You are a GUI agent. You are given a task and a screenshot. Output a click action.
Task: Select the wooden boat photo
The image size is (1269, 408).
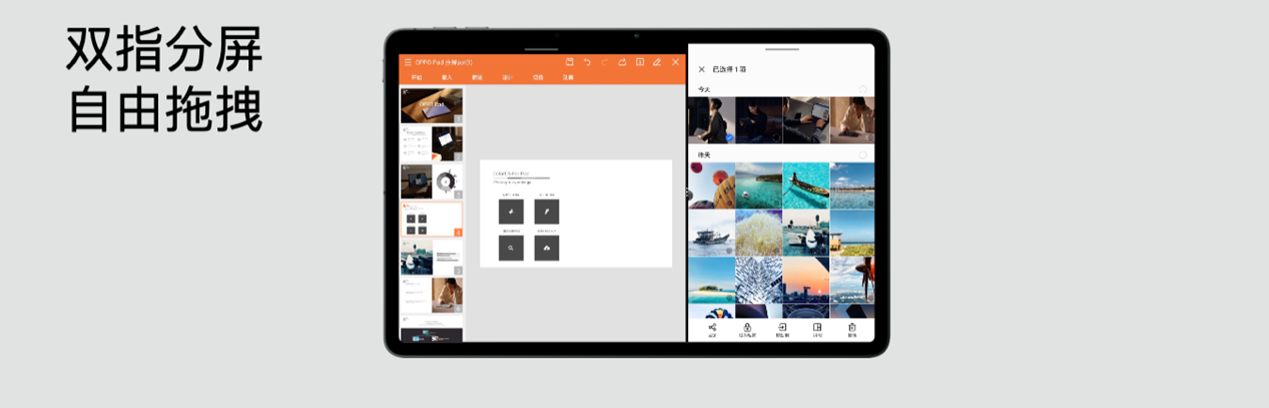(805, 186)
